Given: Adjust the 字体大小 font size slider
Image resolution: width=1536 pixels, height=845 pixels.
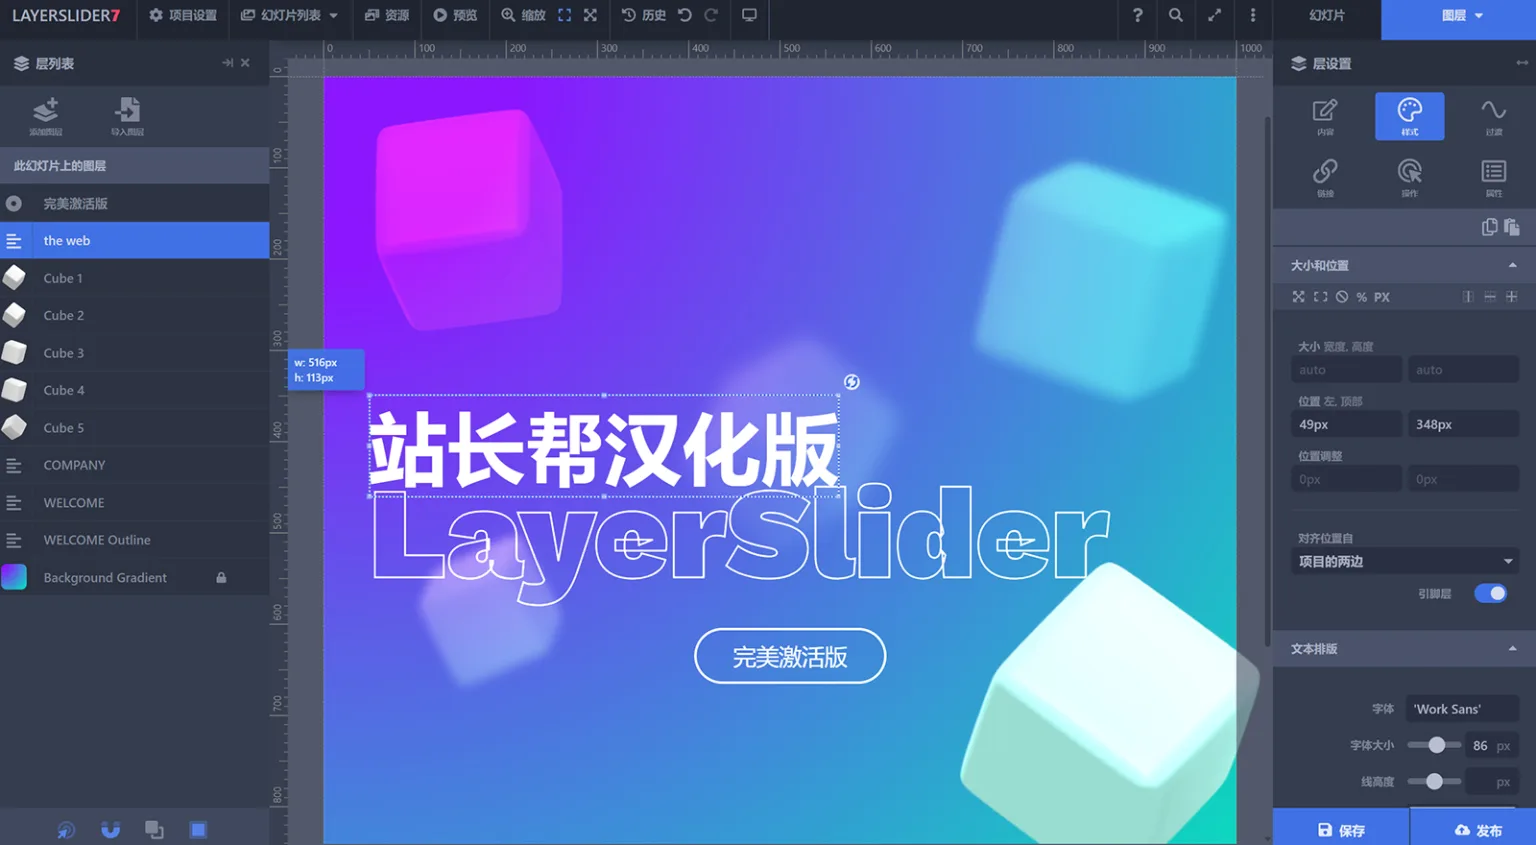Looking at the screenshot, I should click(1436, 745).
